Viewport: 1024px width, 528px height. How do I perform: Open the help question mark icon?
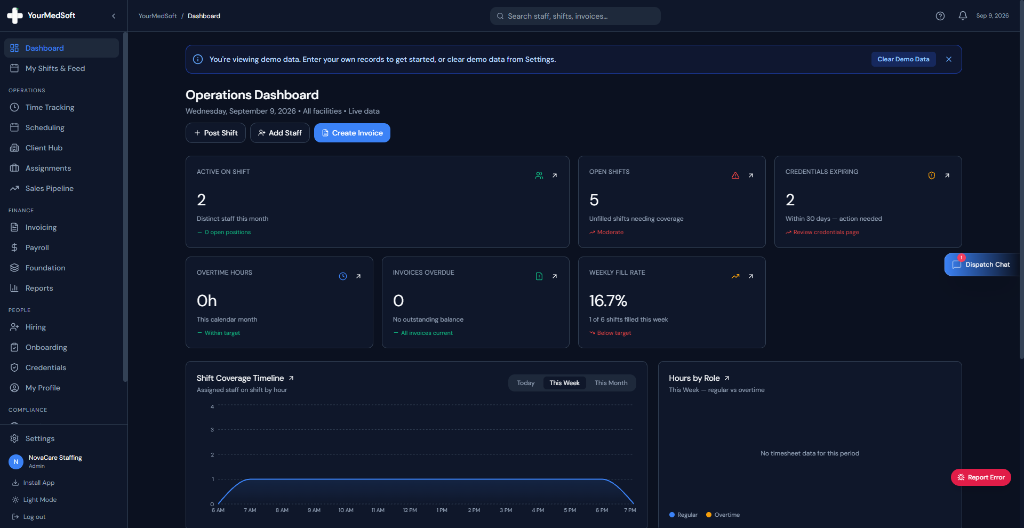940,16
